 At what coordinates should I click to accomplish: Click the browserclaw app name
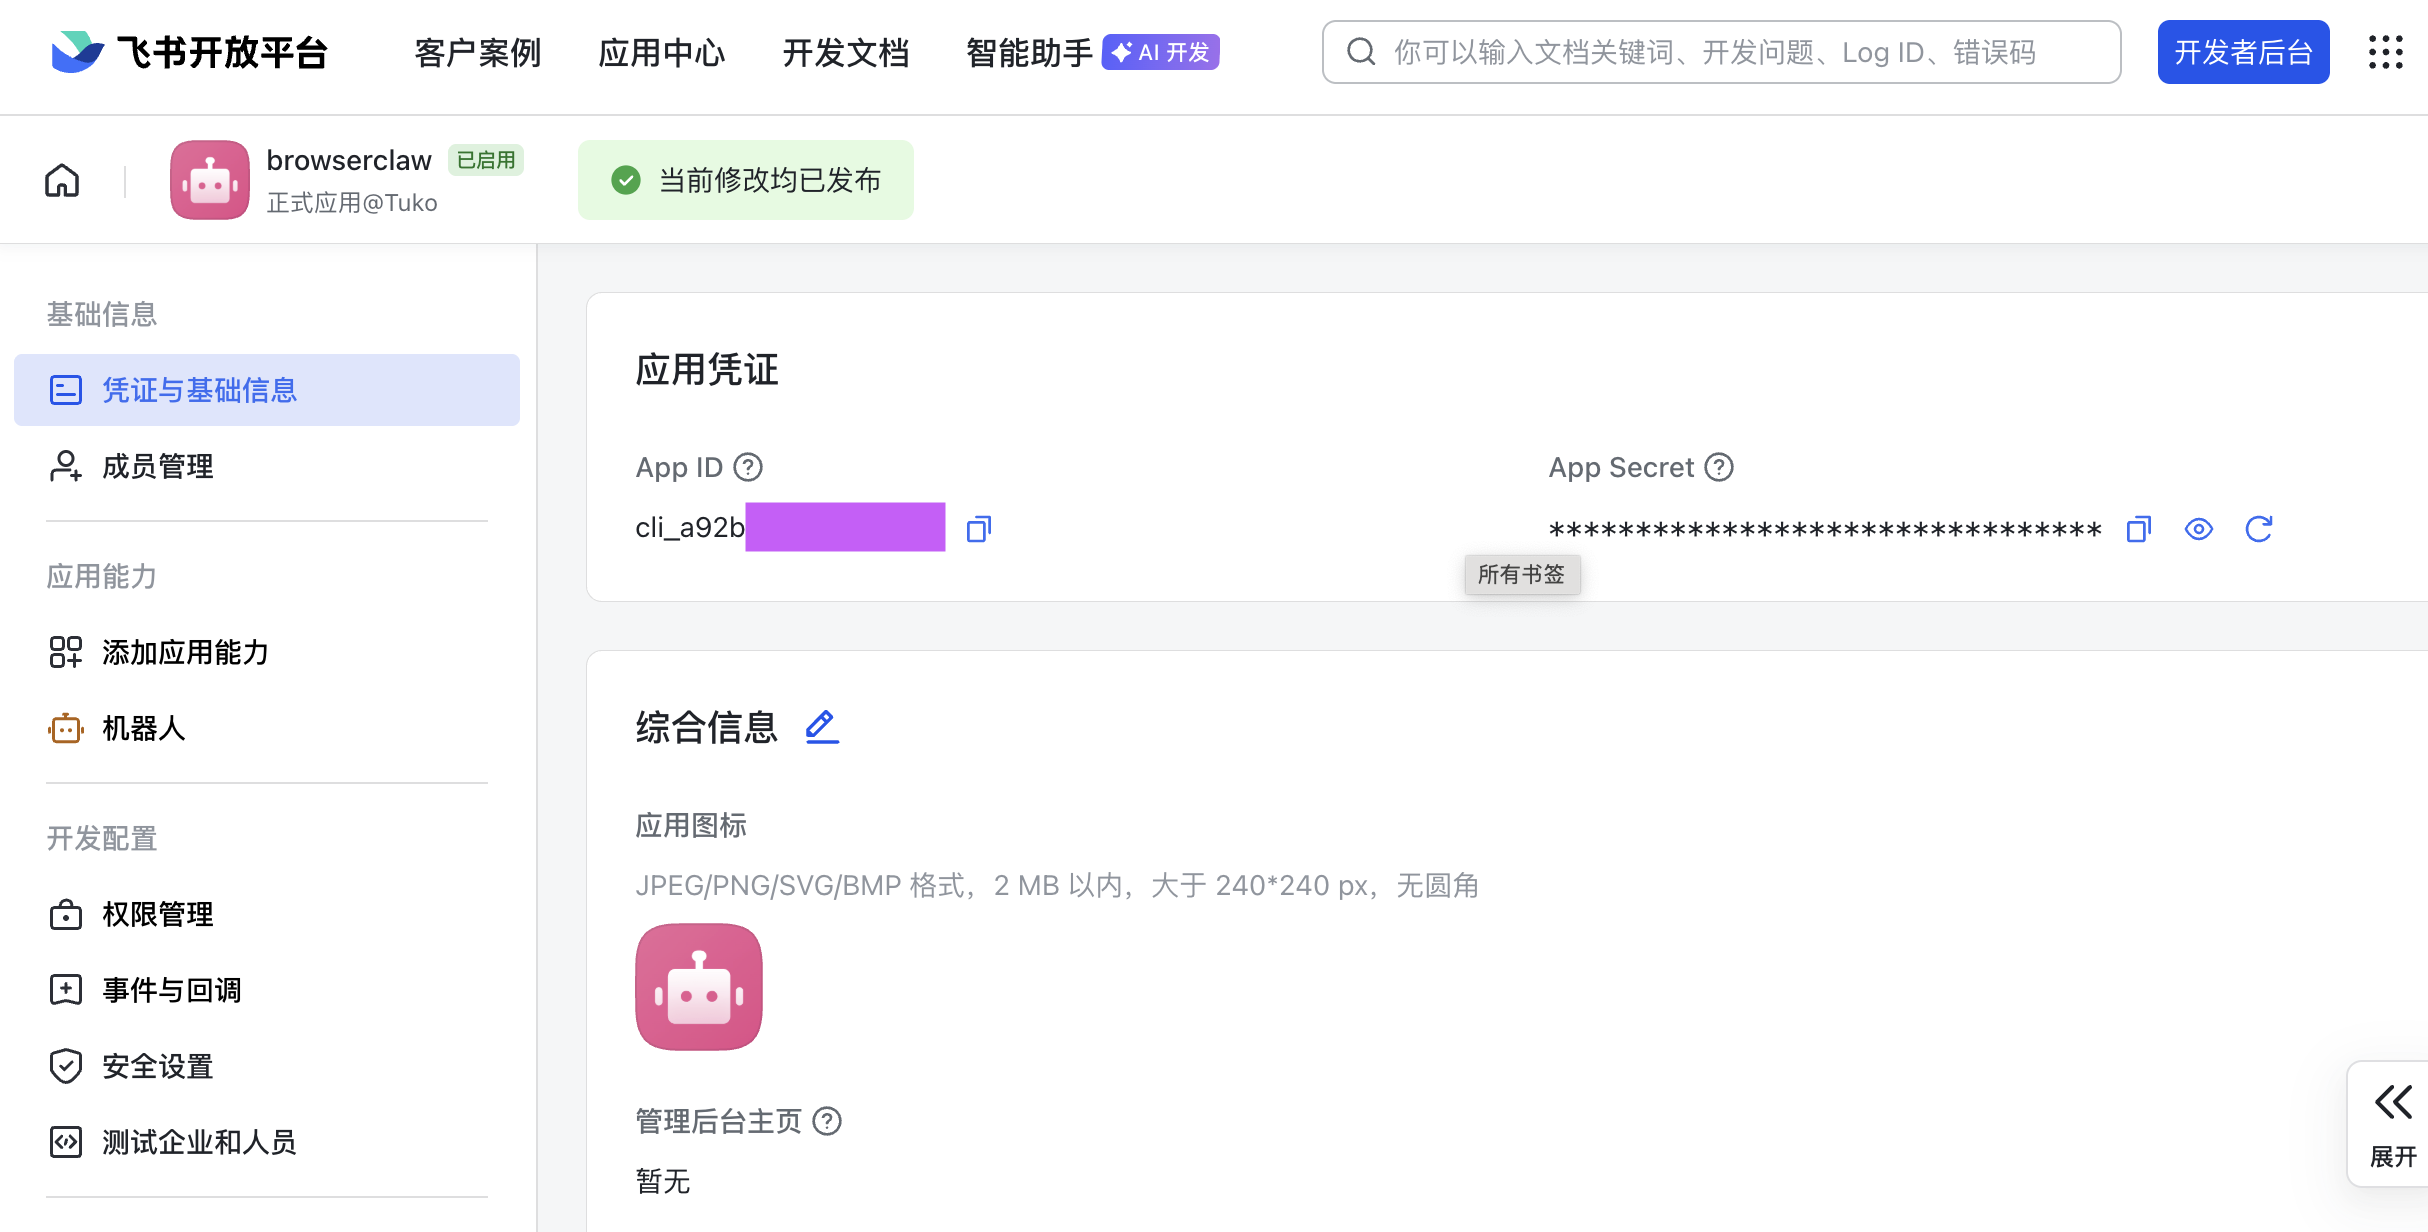[349, 160]
